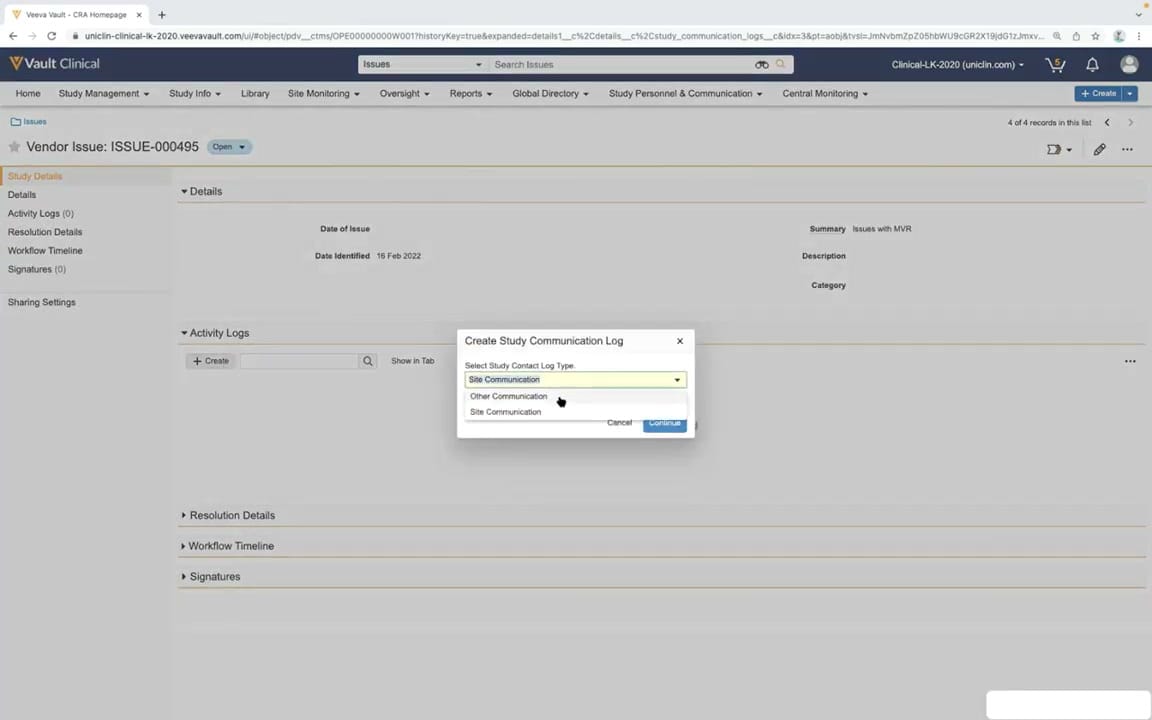Image resolution: width=1152 pixels, height=720 pixels.
Task: Open Sharing Settings in the sidebar
Action: (41, 302)
